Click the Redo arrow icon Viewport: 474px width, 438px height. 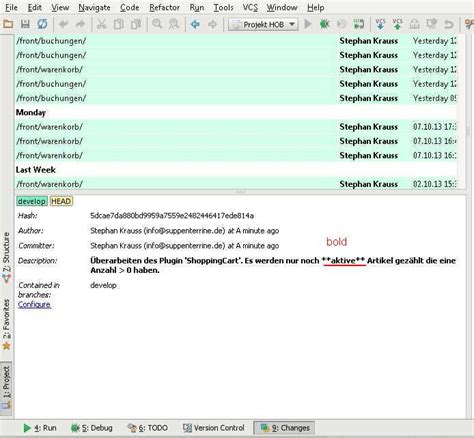(80, 24)
